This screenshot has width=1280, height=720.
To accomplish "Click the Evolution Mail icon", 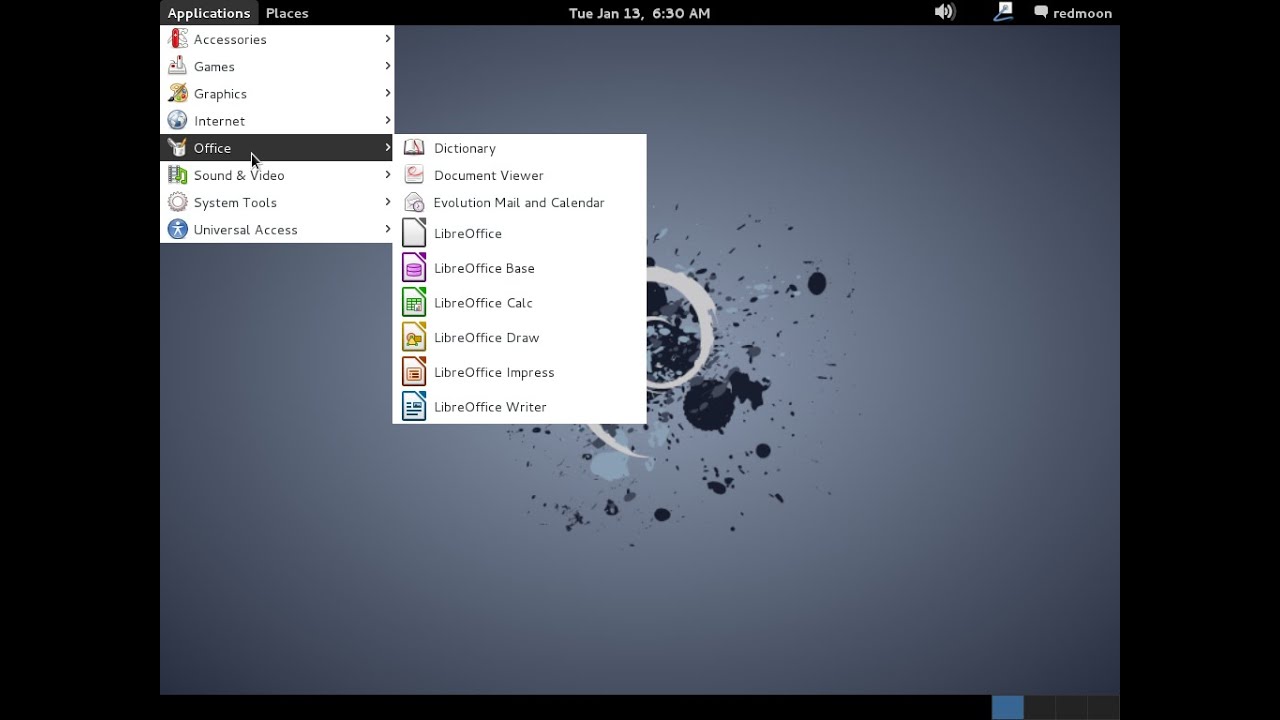I will (414, 202).
